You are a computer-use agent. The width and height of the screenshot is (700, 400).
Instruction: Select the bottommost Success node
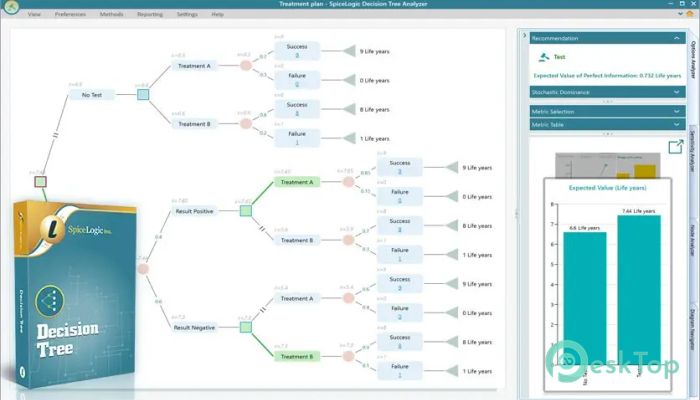[x=400, y=342]
